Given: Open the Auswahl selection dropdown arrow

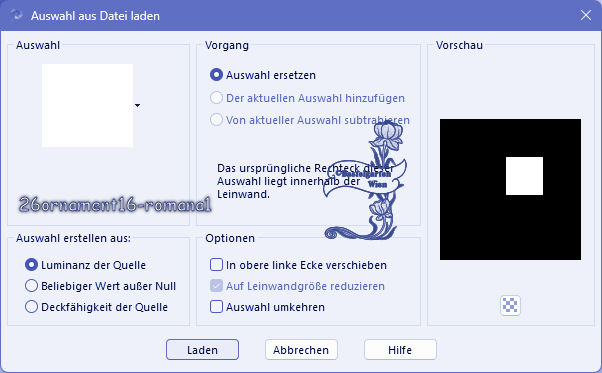Looking at the screenshot, I should click(x=137, y=105).
